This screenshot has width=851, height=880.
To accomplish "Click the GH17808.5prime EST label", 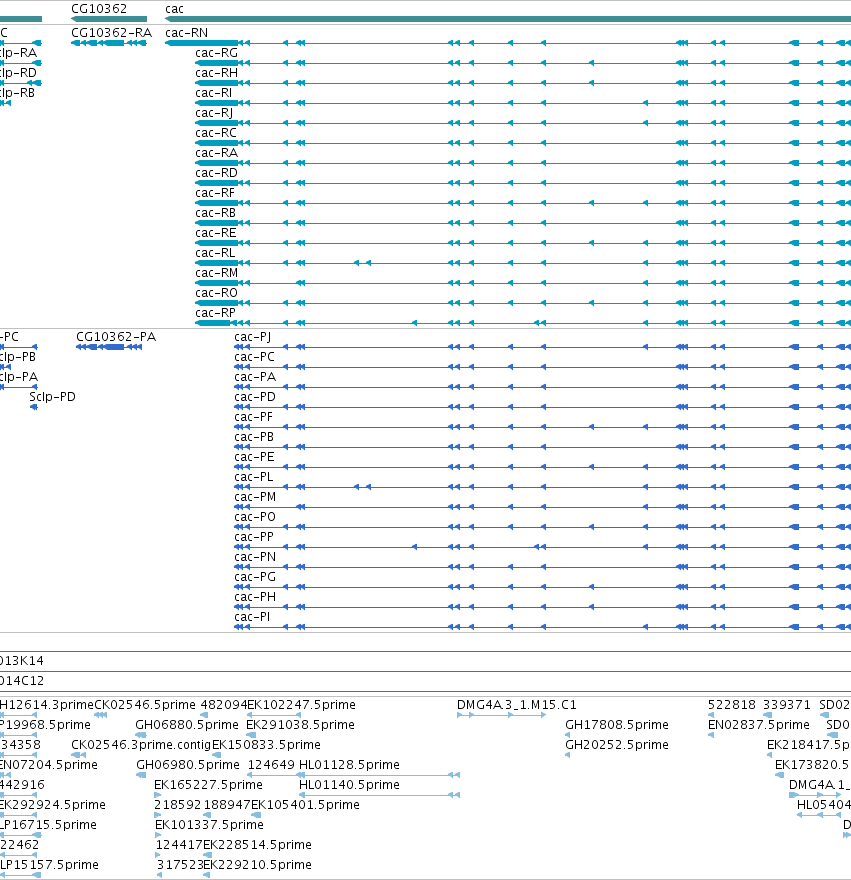I will [x=617, y=725].
